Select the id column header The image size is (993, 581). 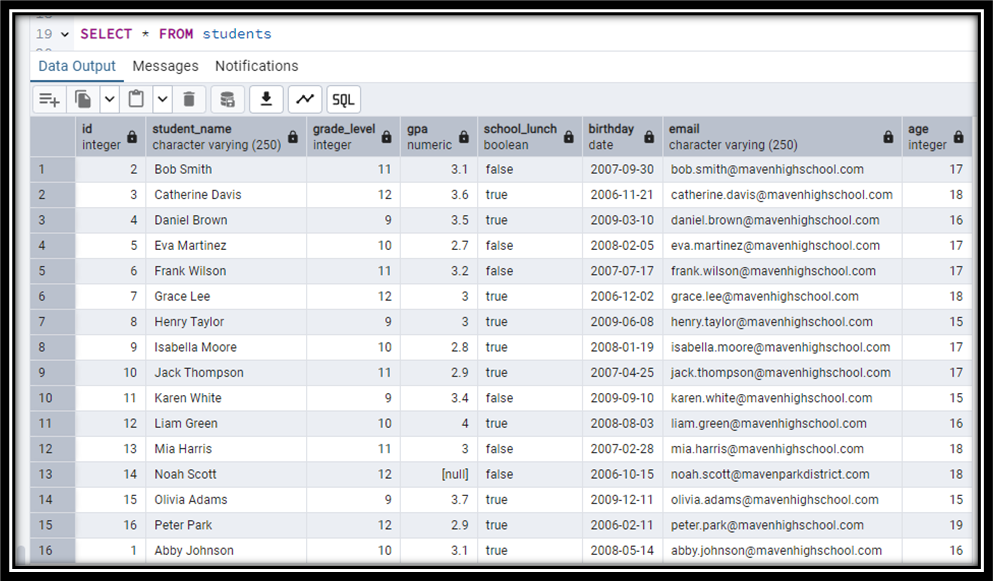click(x=110, y=137)
